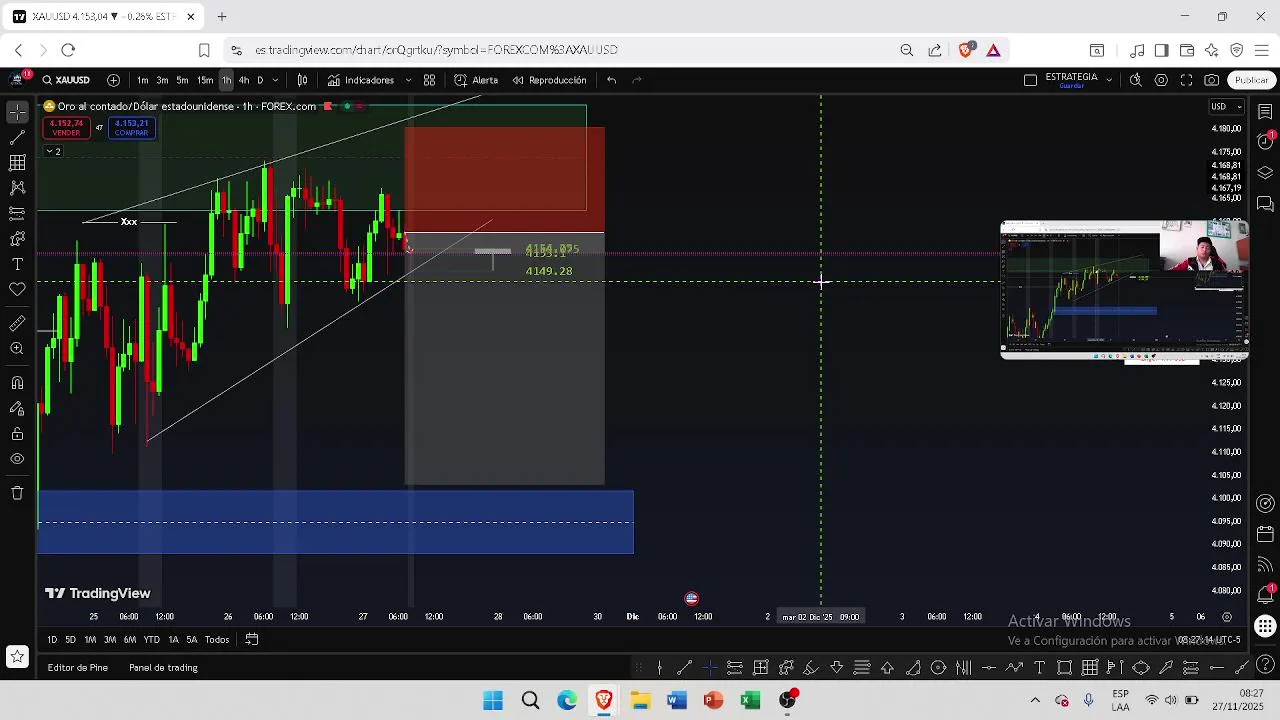This screenshot has height=720, width=1280.
Task: Open the indicator templates grid icon
Action: 429,80
